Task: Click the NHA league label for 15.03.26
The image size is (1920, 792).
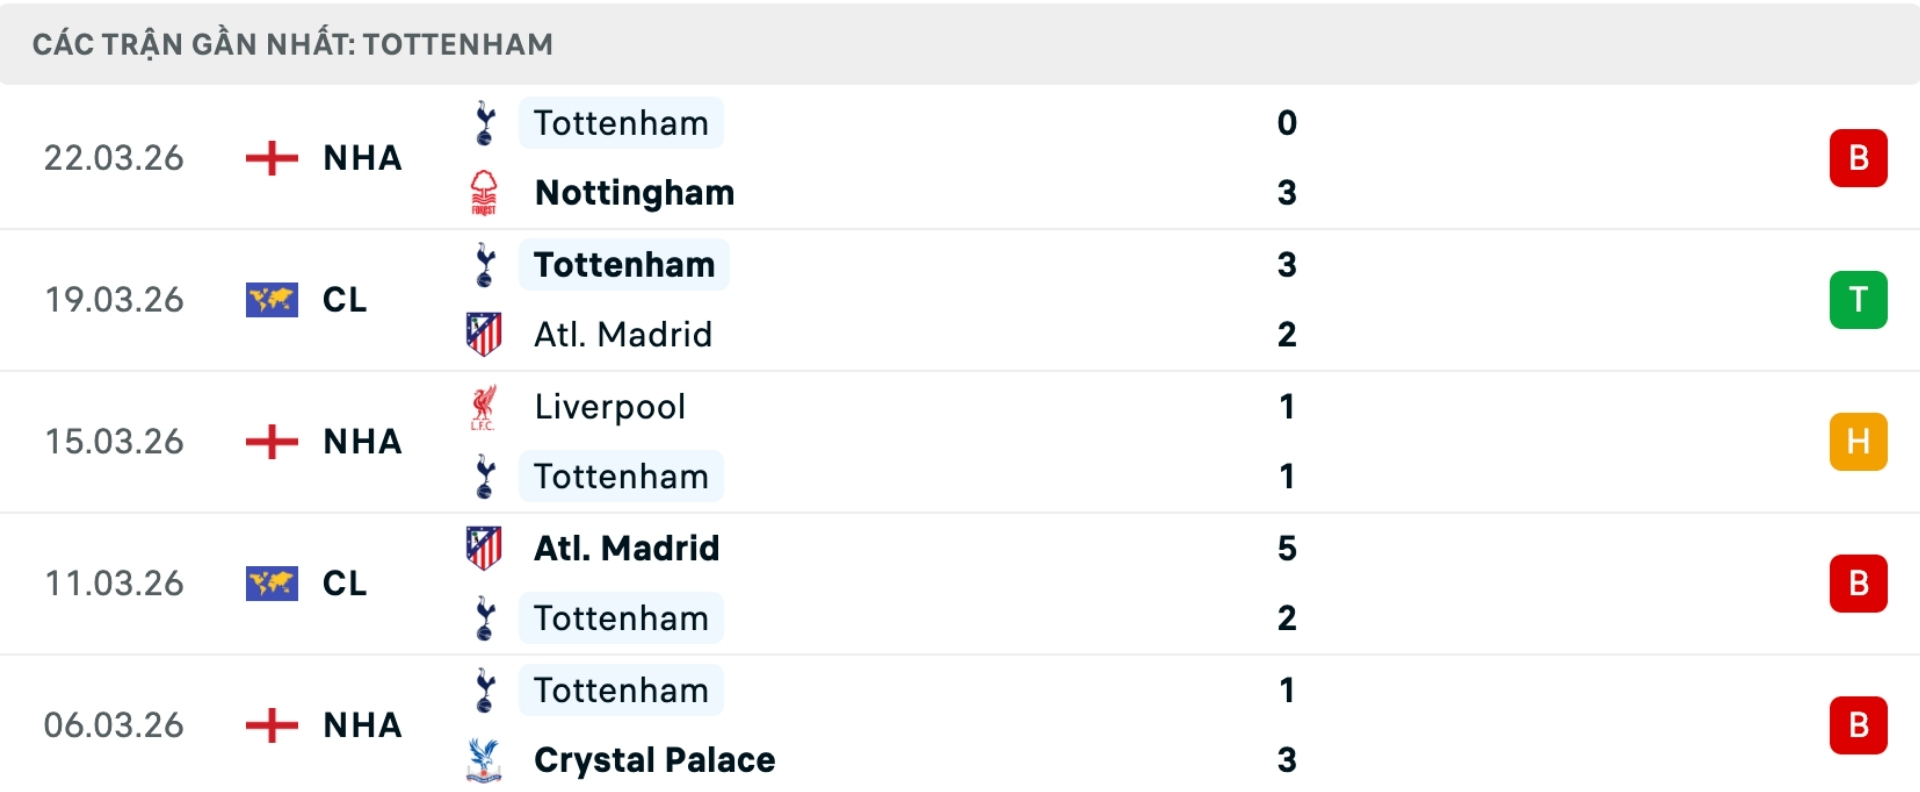Action: 362,441
